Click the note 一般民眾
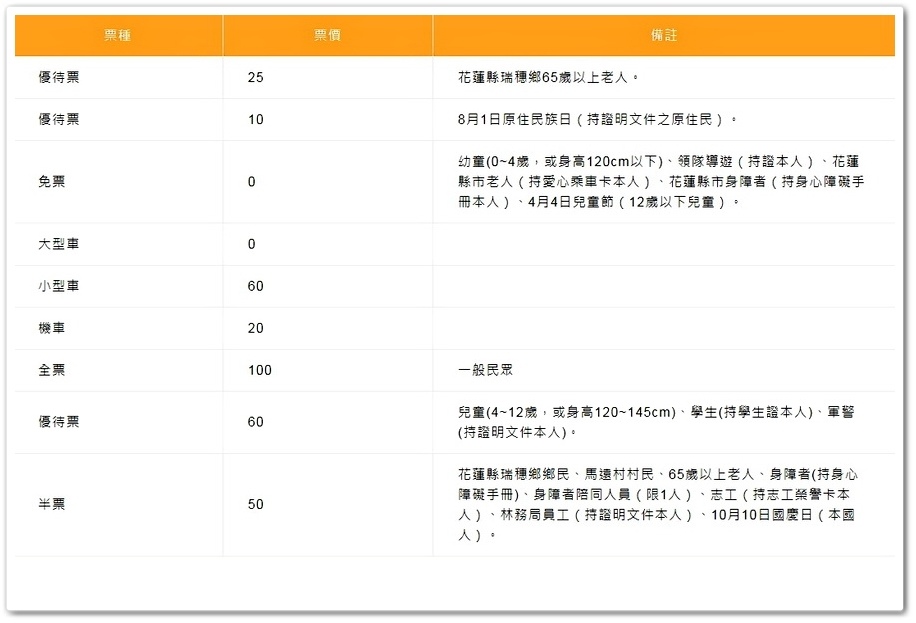This screenshot has width=916, height=623. coord(485,370)
